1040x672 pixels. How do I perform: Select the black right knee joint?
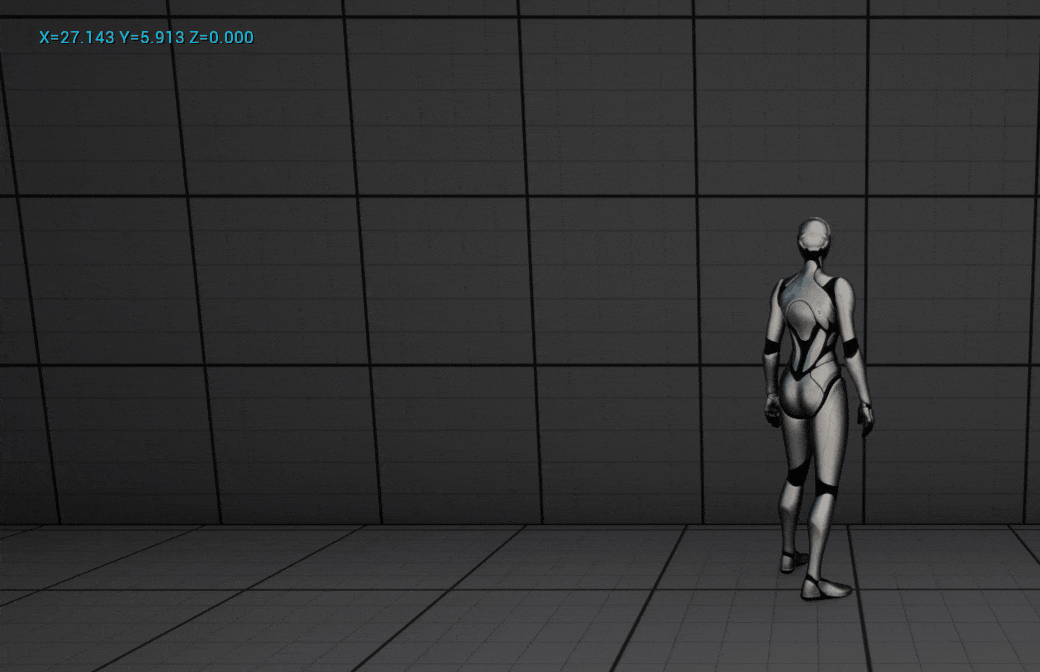click(x=825, y=489)
